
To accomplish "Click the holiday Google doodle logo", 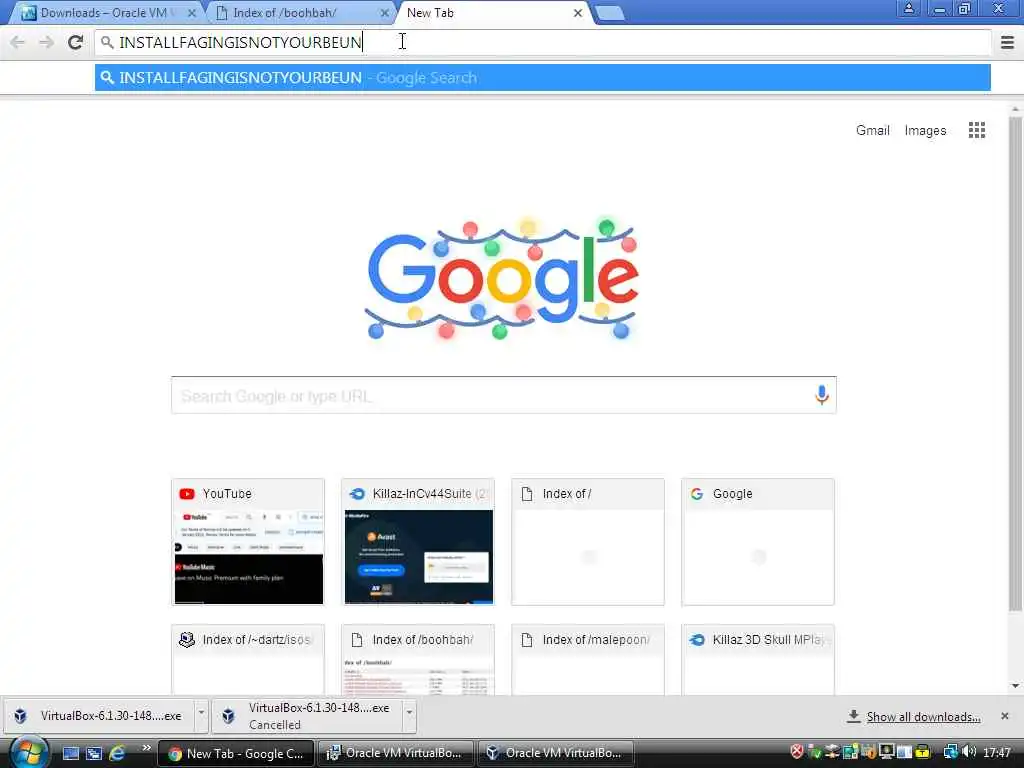I will (501, 279).
